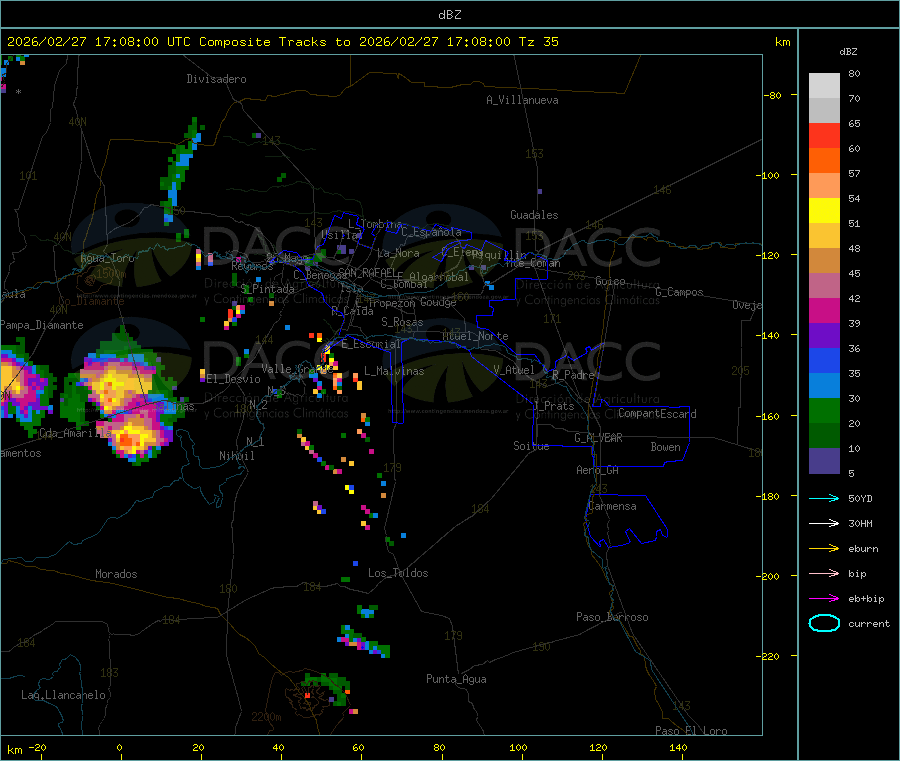Click the green echo cluster near Punta_Agua
This screenshot has width=900, height=761.
tap(325, 689)
